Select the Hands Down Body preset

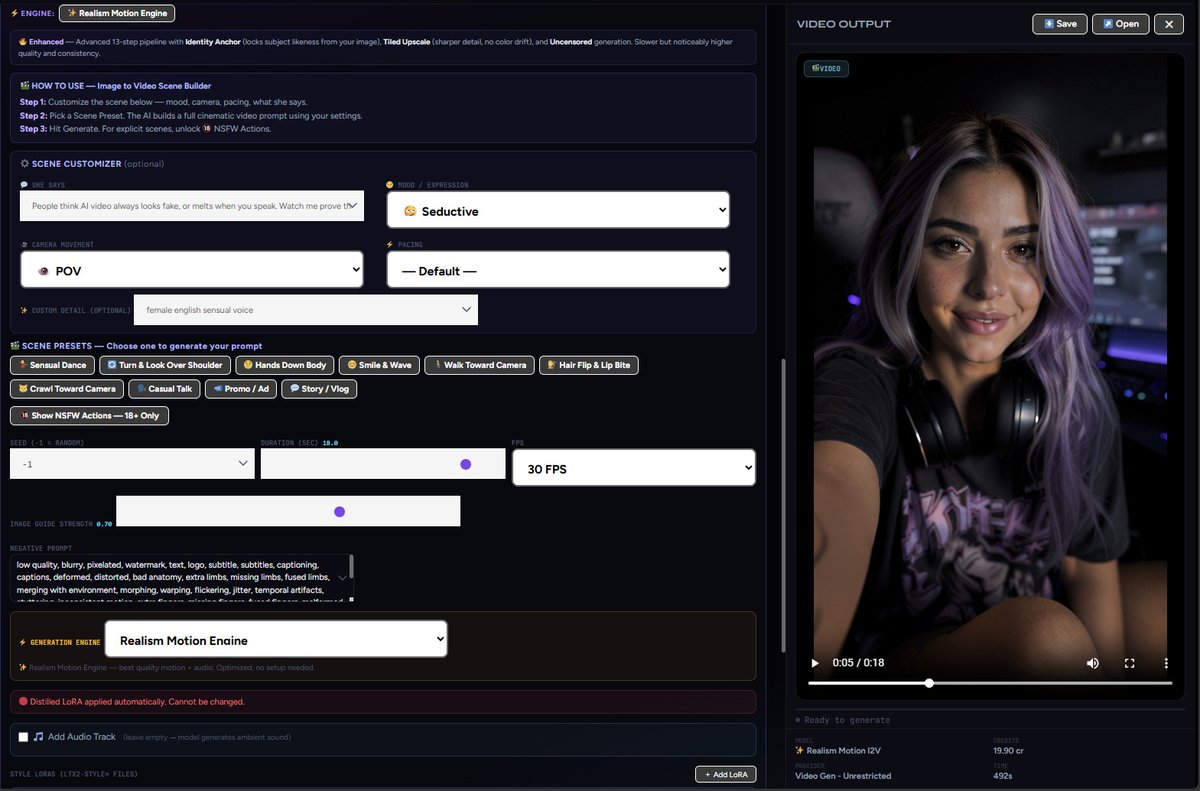284,365
